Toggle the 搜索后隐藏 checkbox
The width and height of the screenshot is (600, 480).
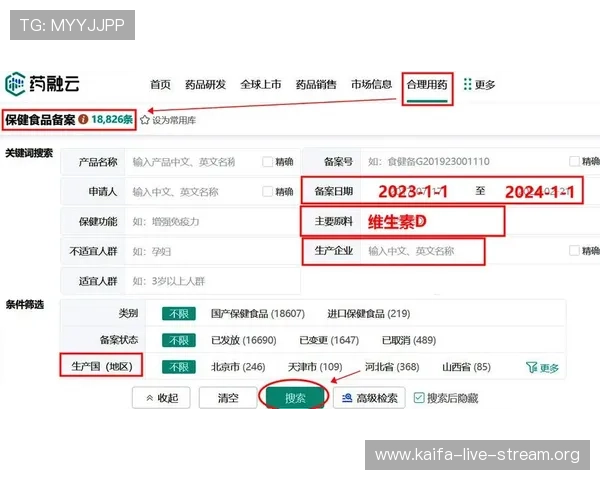419,398
